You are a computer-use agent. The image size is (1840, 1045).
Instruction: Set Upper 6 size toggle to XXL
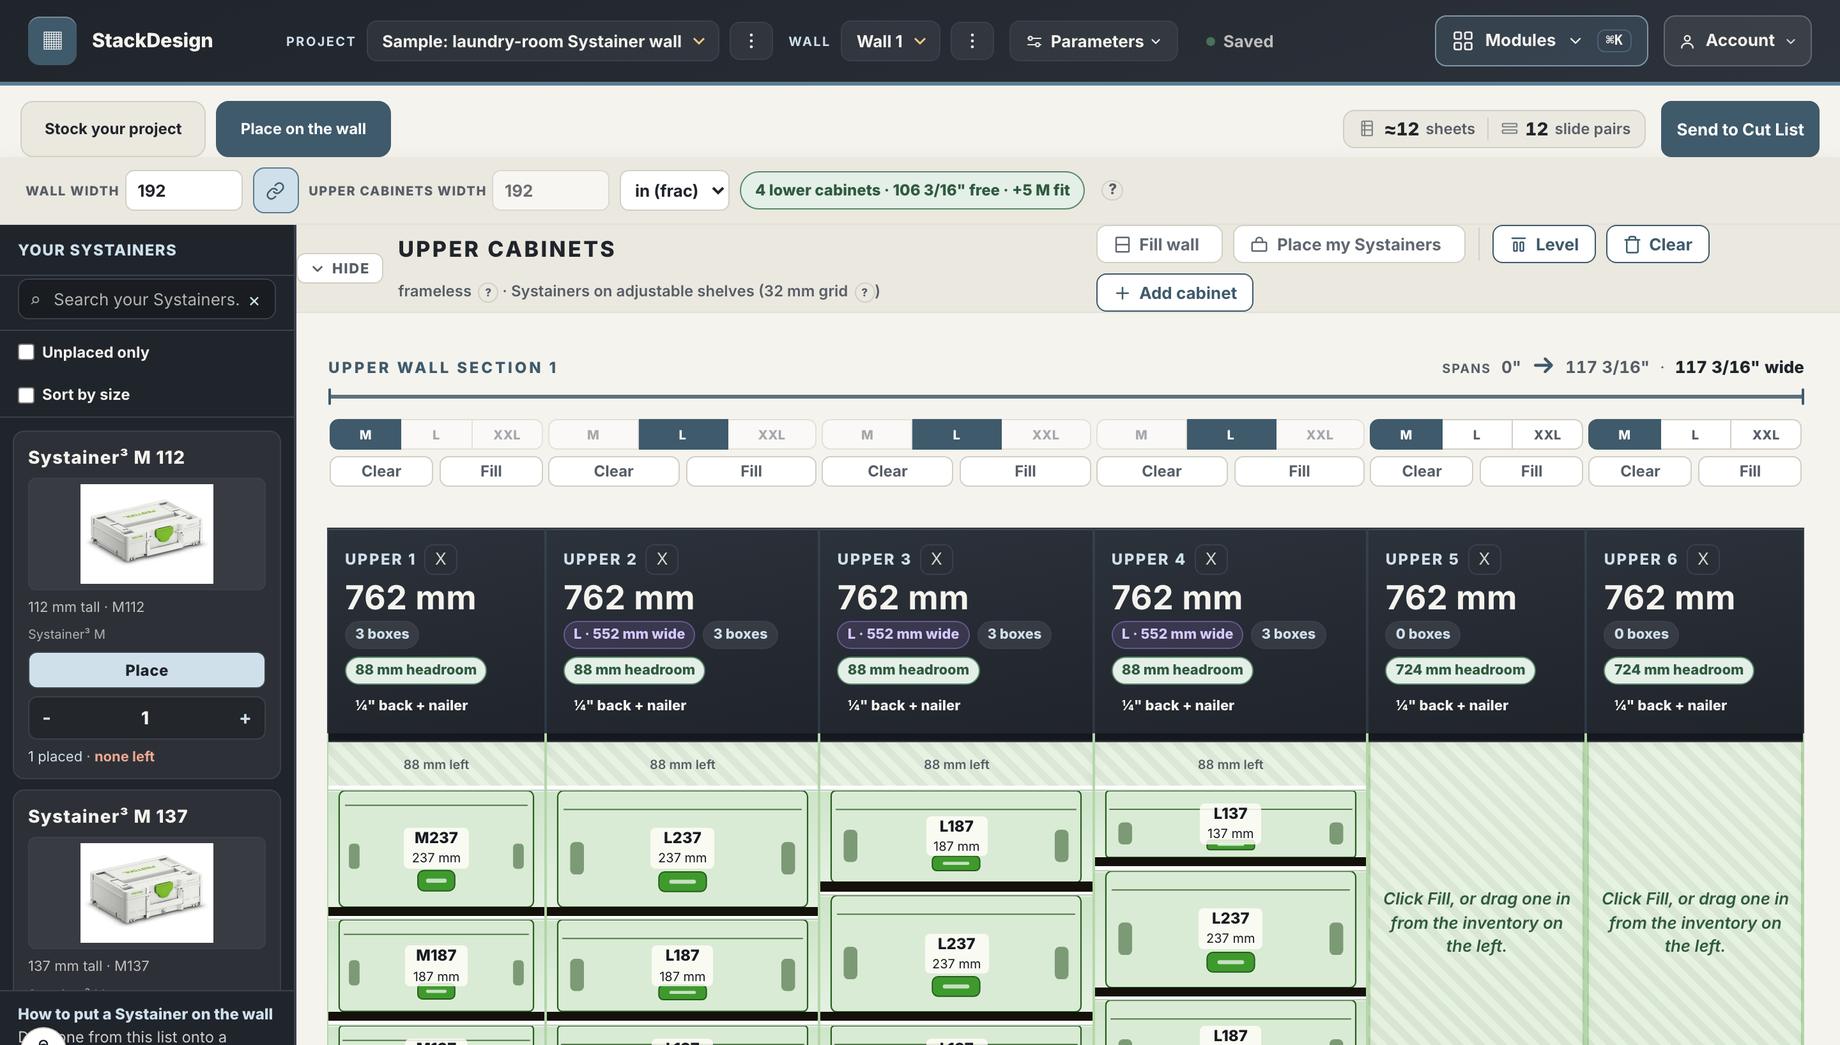pyautogui.click(x=1766, y=435)
